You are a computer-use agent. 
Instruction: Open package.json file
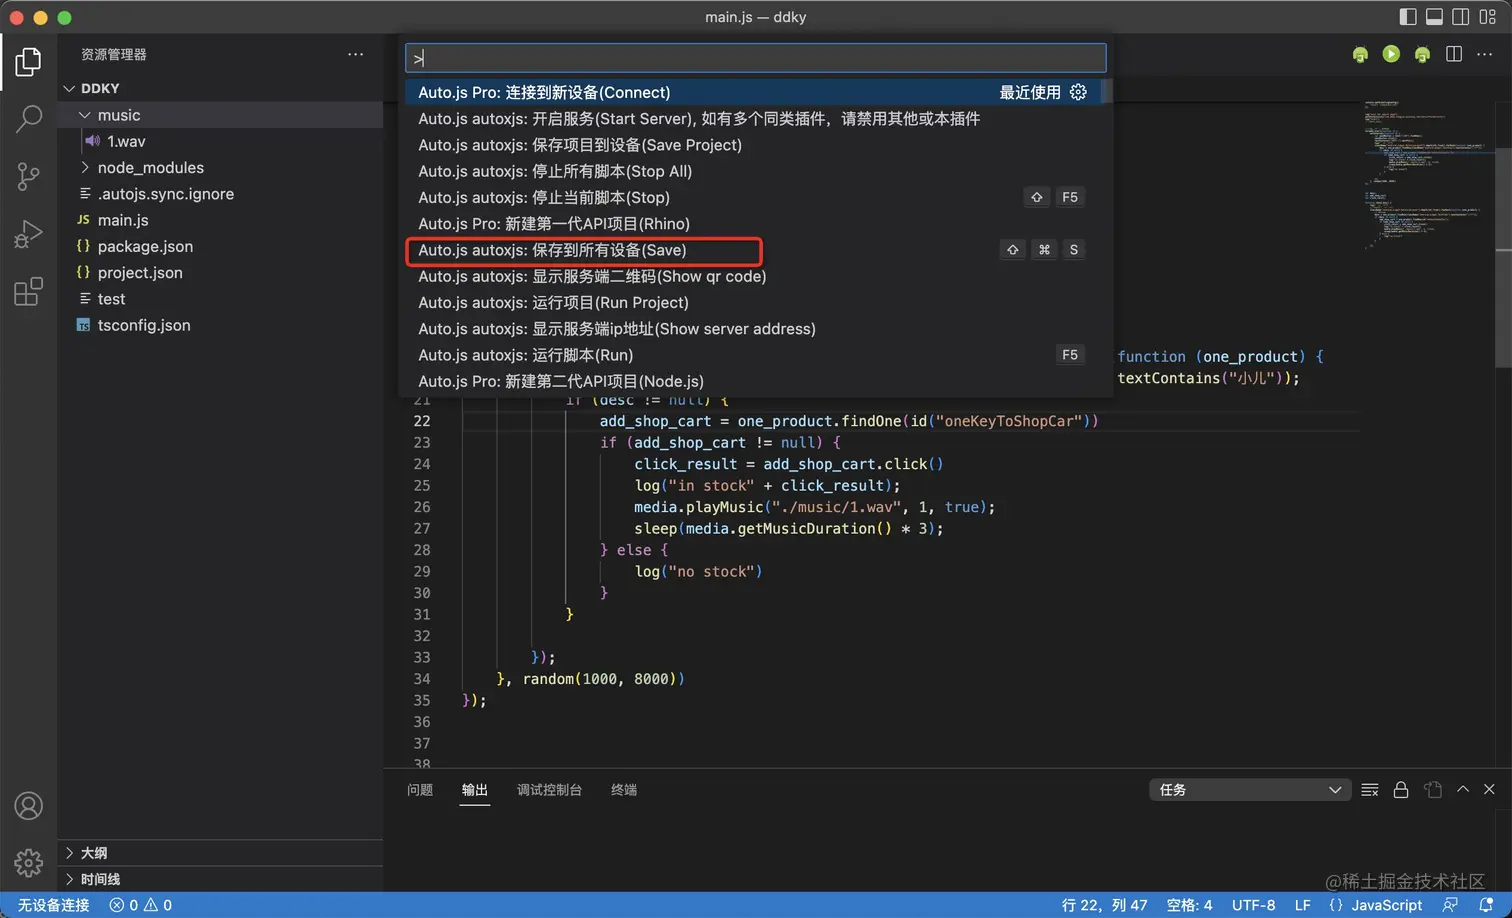click(x=220, y=246)
